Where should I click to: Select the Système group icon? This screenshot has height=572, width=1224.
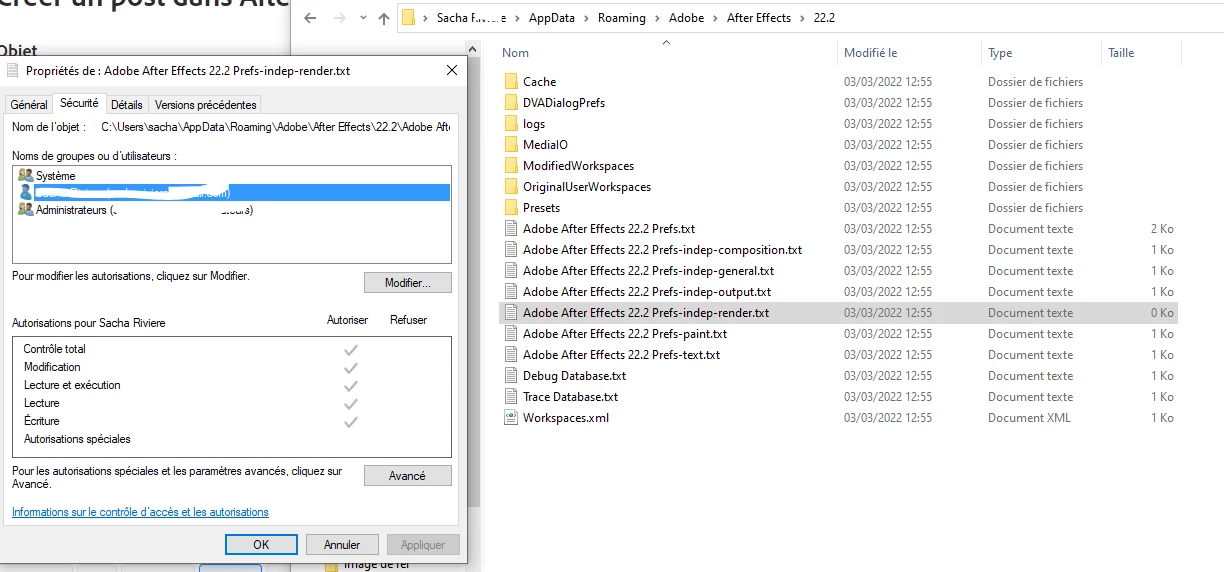(x=25, y=175)
